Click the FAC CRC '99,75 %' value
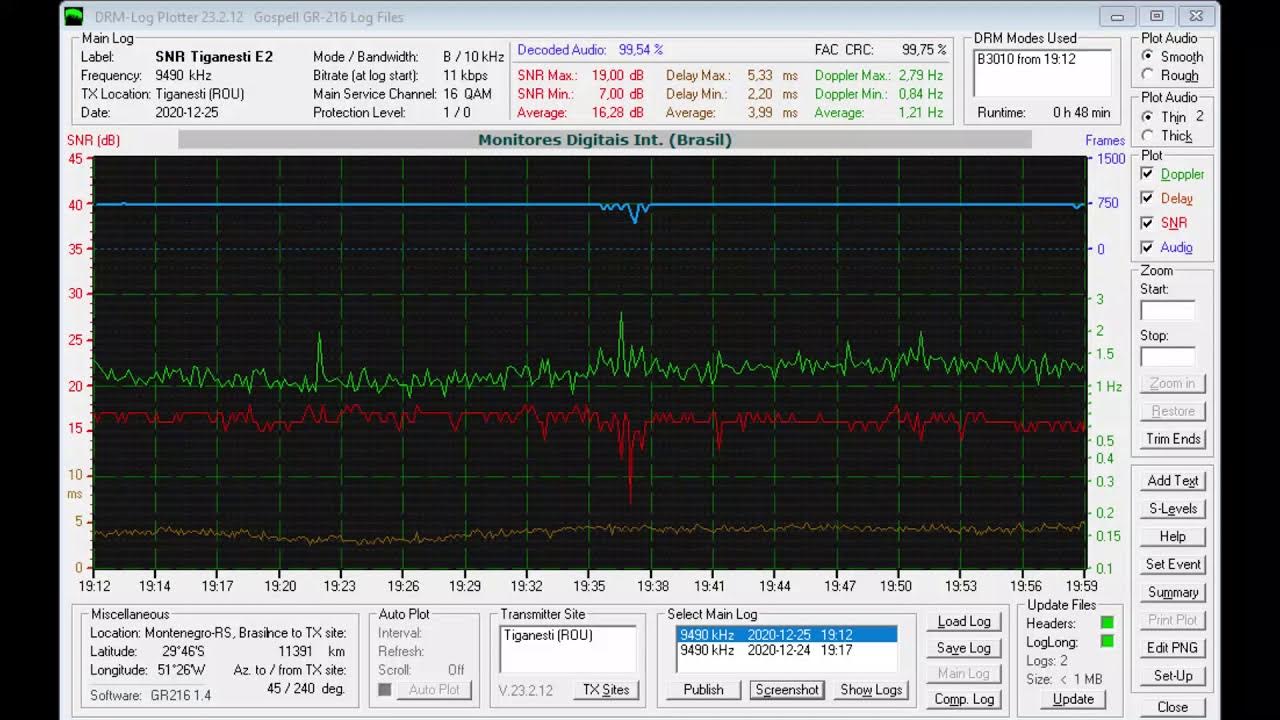The image size is (1280, 720). (x=924, y=50)
